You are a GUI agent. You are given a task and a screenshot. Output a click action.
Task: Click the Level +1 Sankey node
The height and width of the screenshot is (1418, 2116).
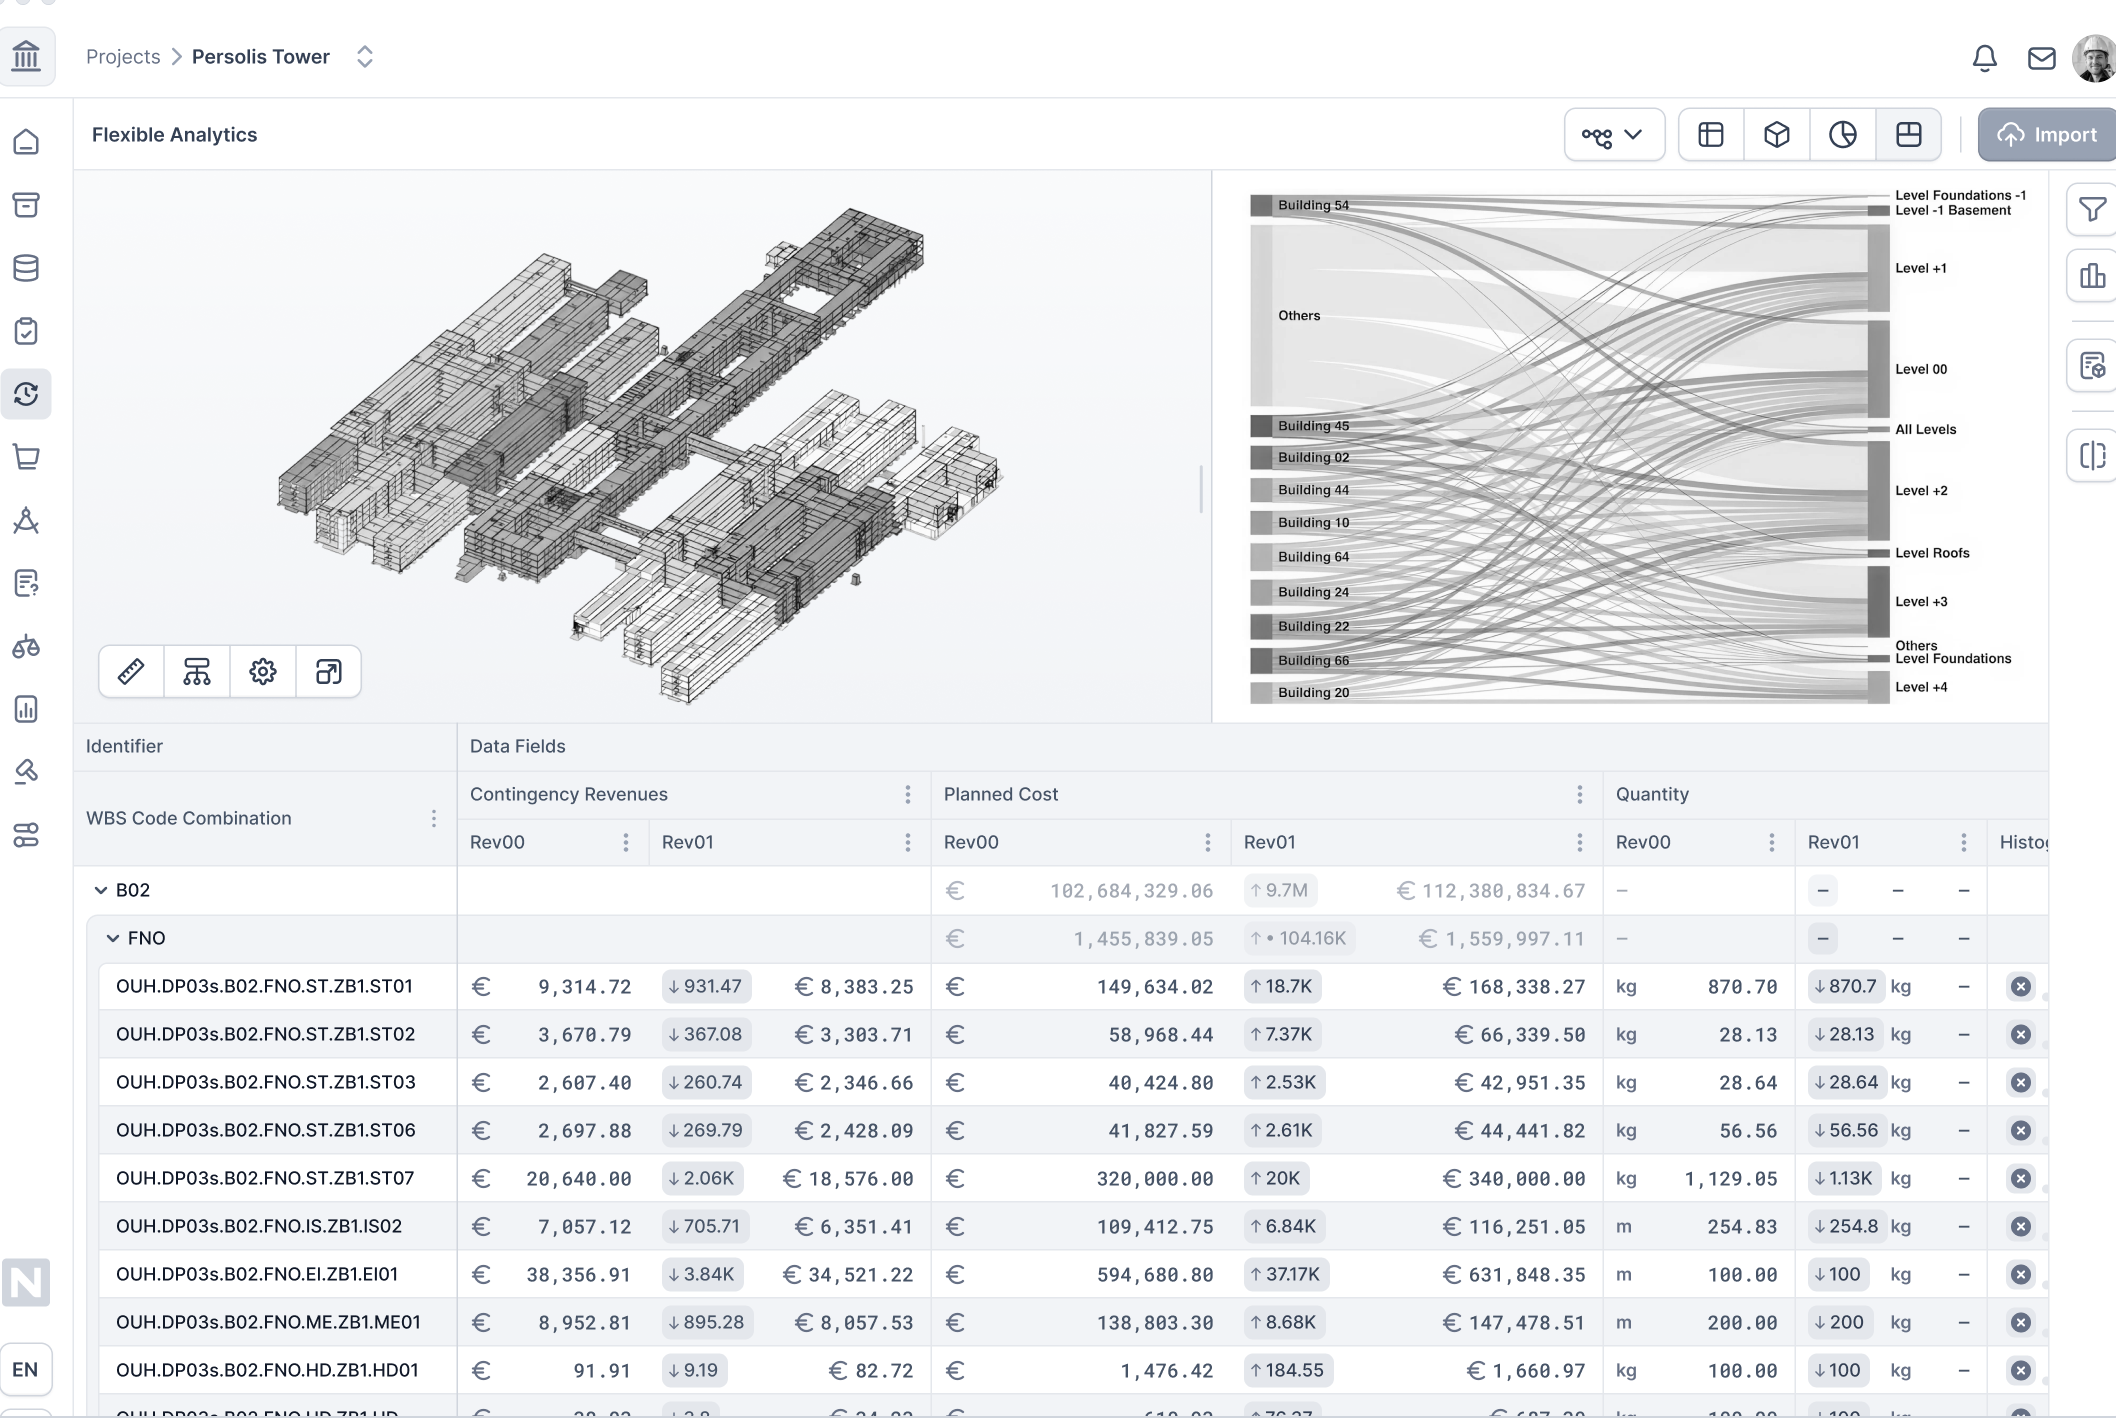pos(1879,268)
